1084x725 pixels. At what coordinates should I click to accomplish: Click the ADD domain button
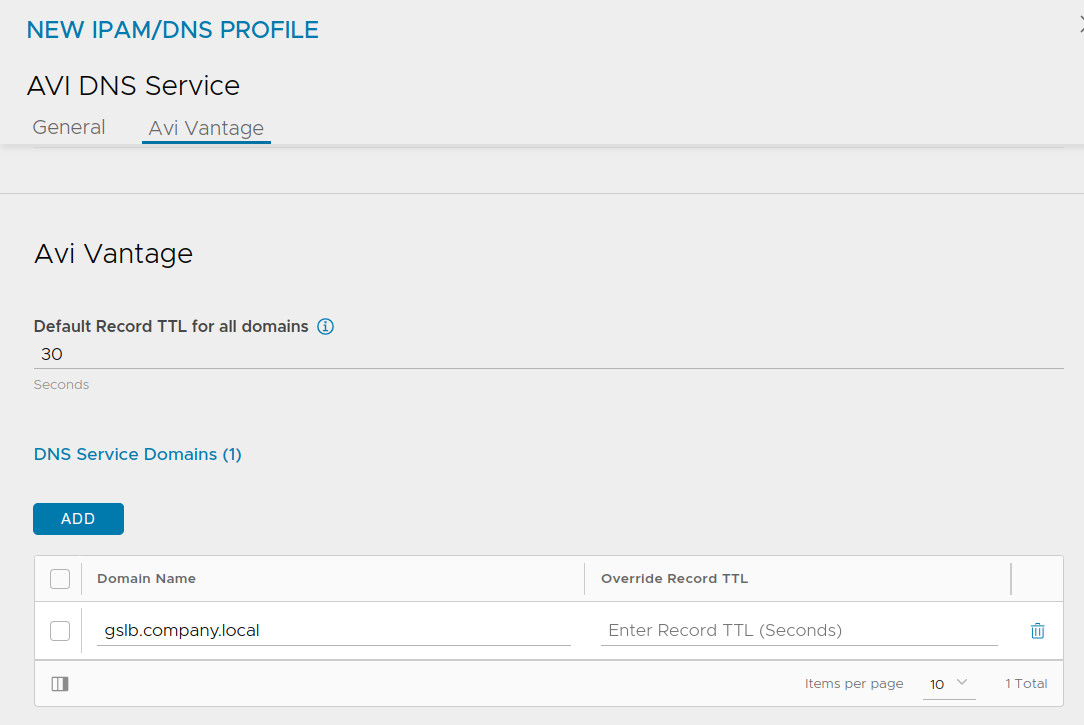(x=78, y=518)
